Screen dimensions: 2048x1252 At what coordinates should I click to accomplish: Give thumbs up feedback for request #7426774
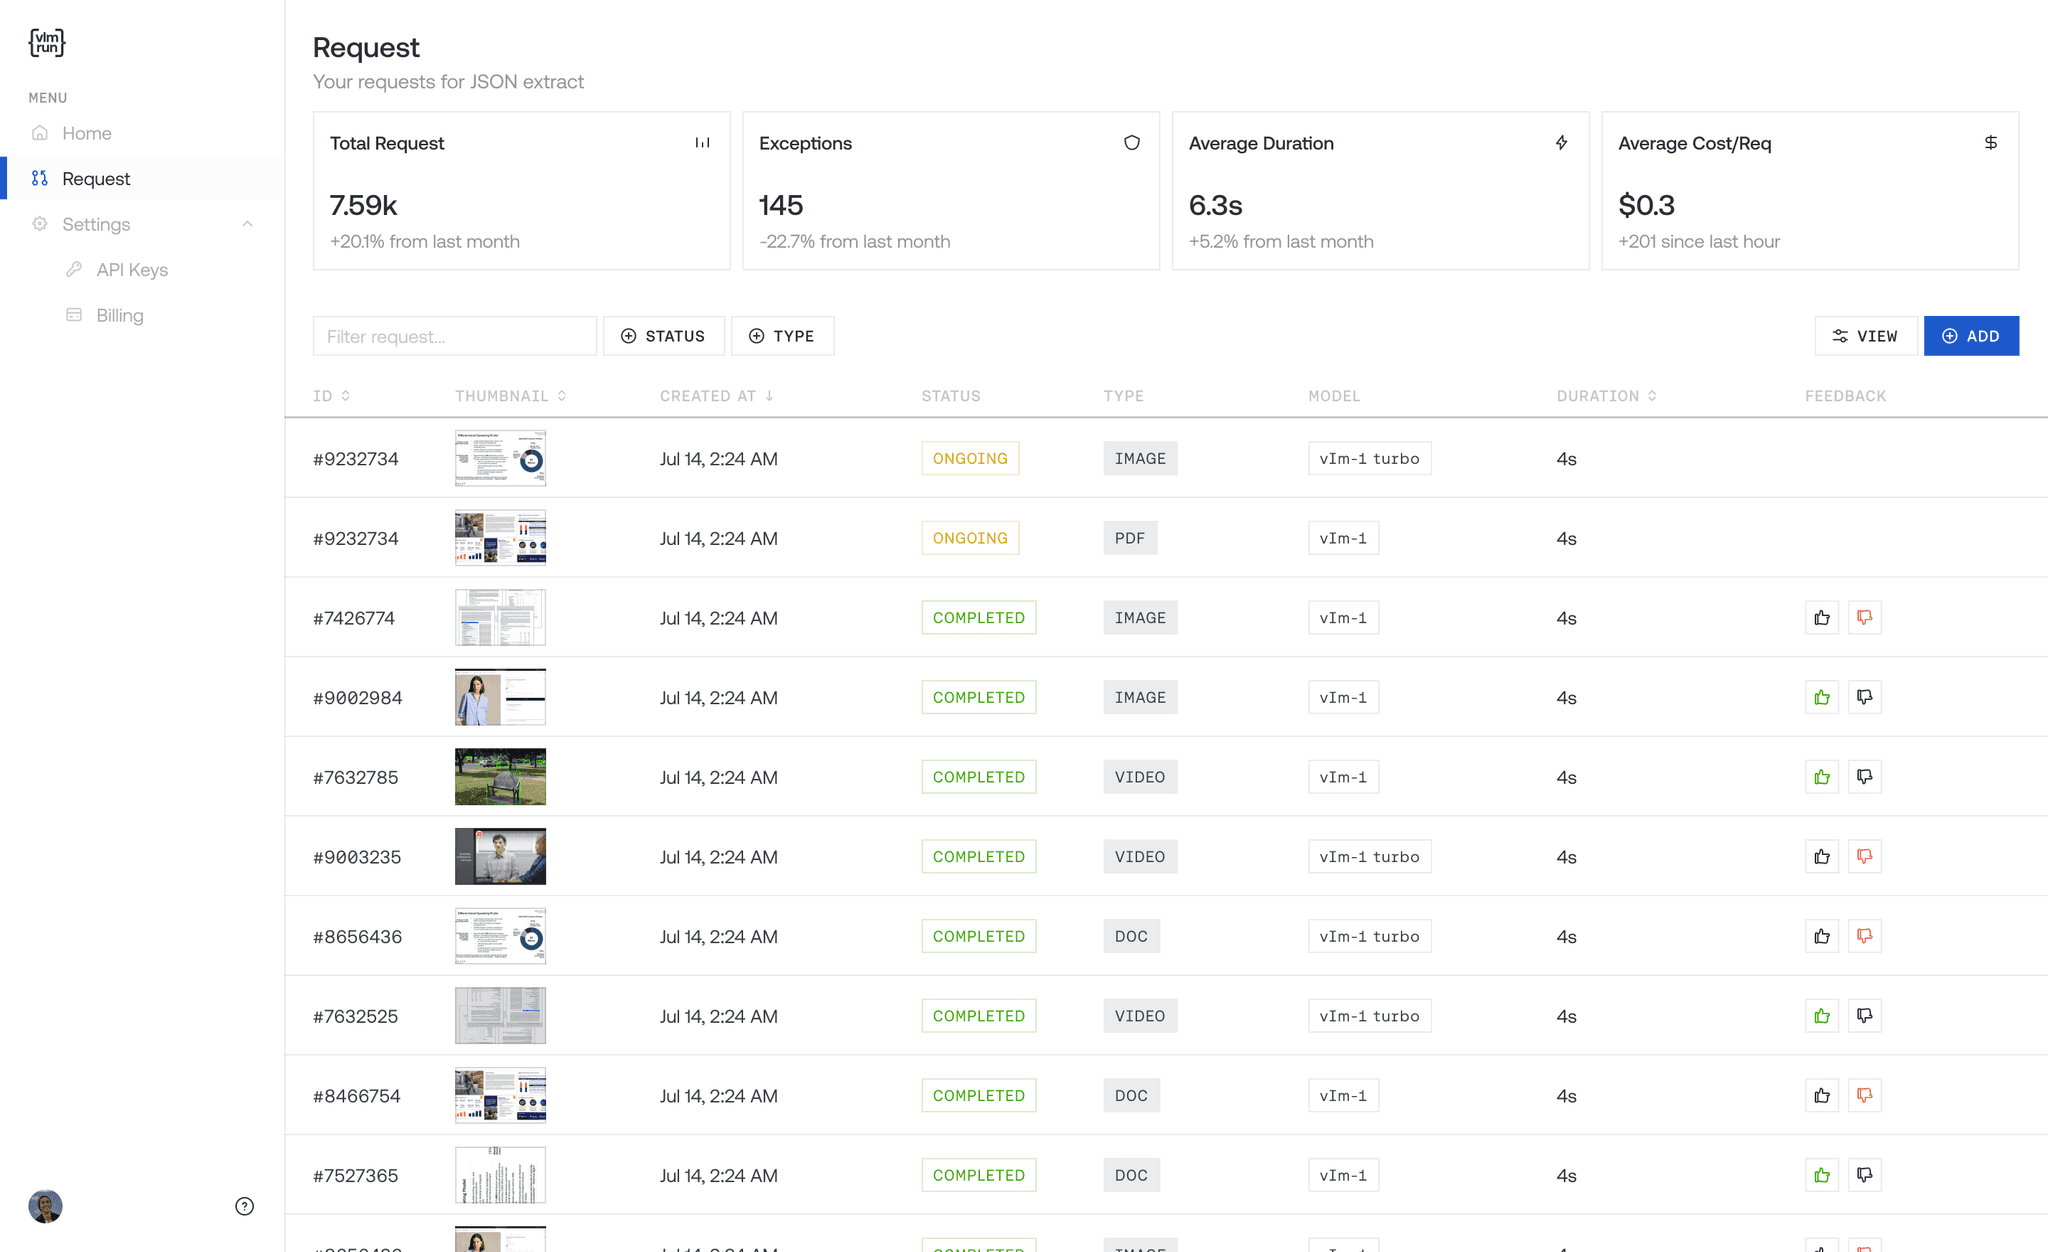click(1821, 617)
